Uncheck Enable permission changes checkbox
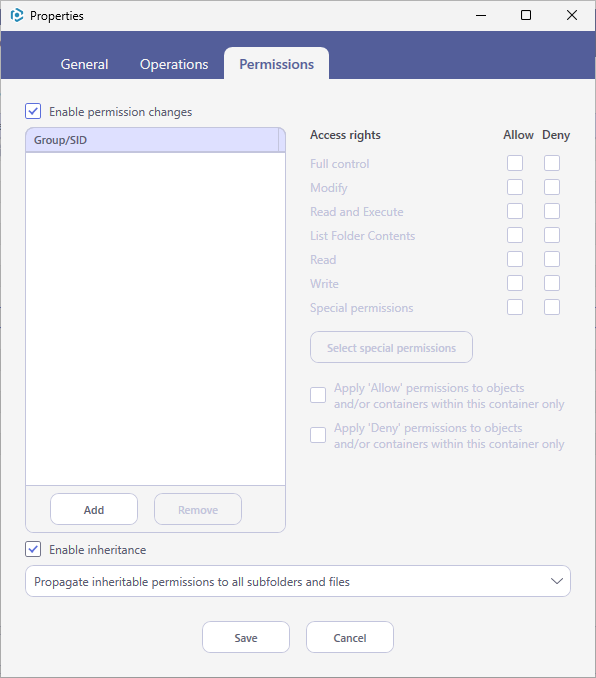This screenshot has height=678, width=596. pyautogui.click(x=33, y=111)
